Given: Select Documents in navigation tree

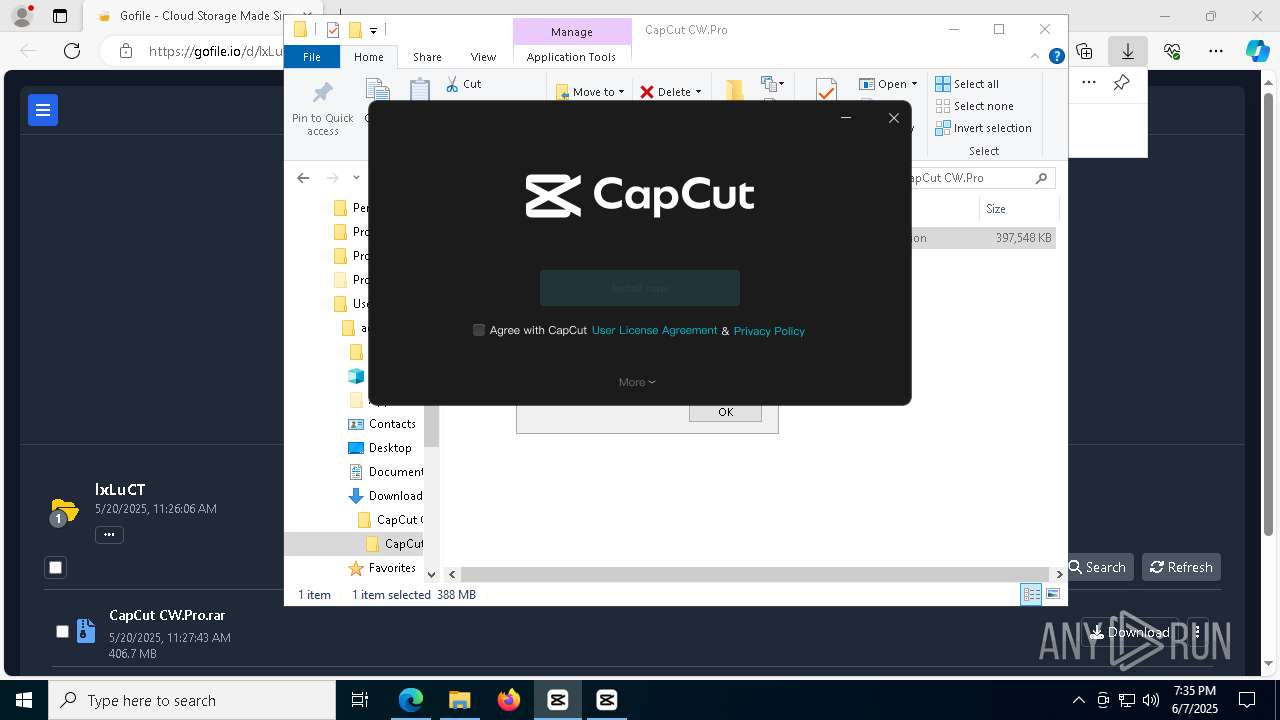Looking at the screenshot, I should tap(385, 472).
